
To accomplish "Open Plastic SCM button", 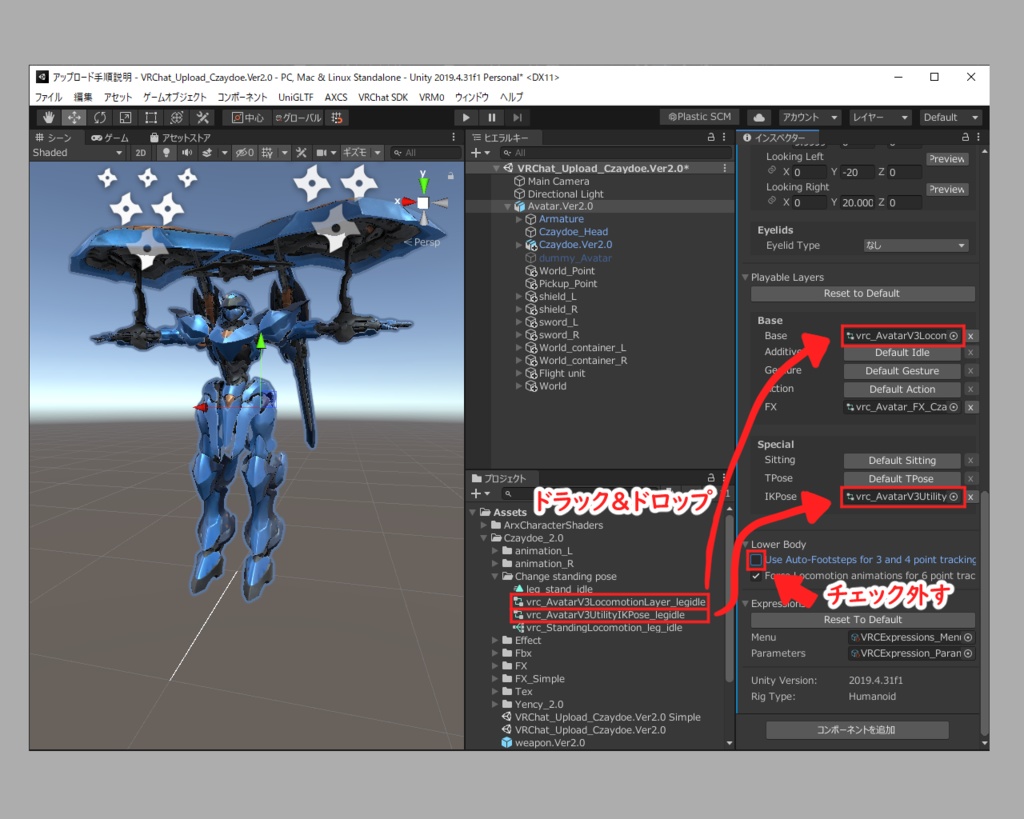I will 699,117.
